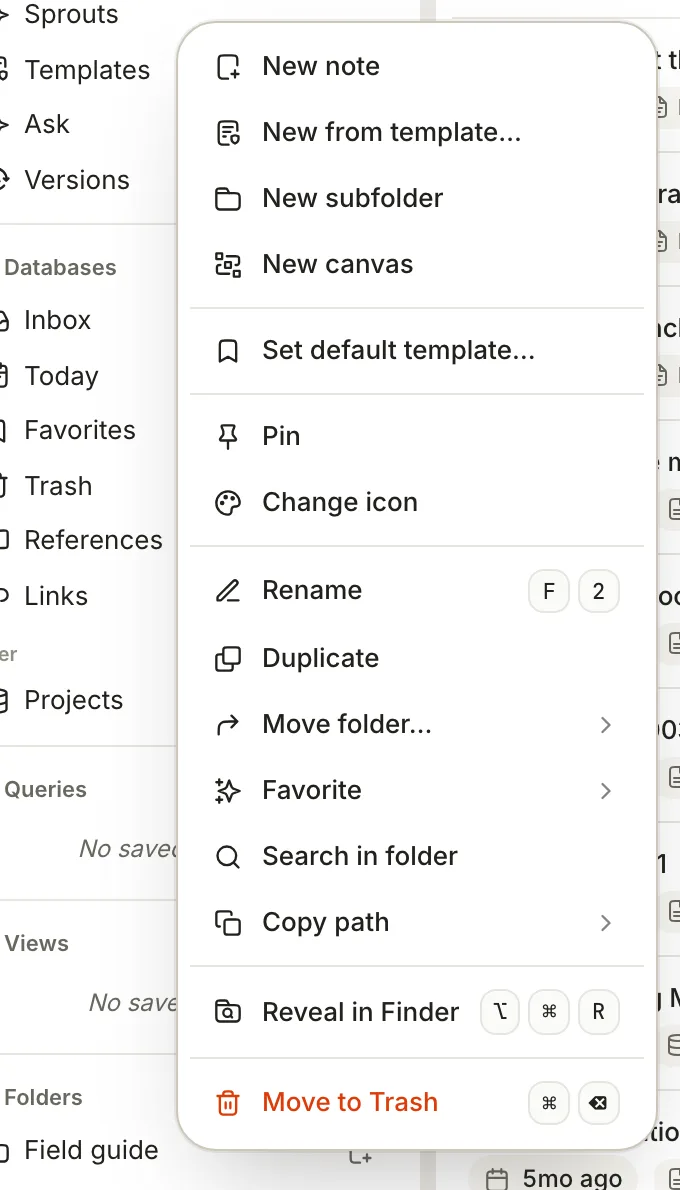Select Duplicate in the context menu

(417, 658)
